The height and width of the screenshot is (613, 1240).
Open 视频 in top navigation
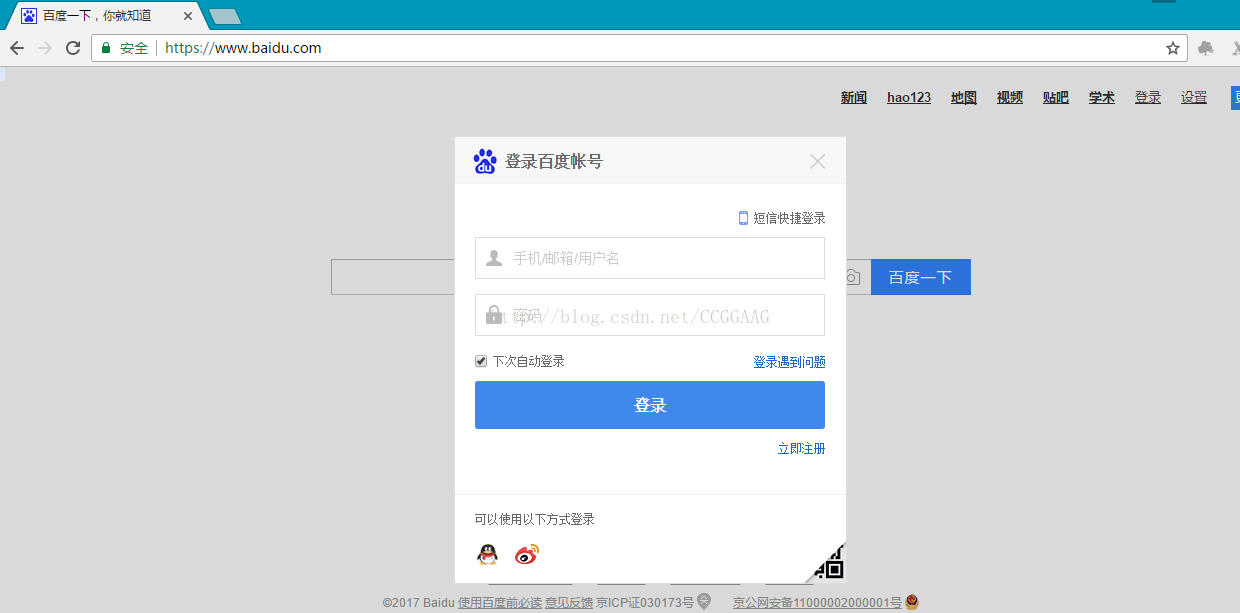point(1010,97)
